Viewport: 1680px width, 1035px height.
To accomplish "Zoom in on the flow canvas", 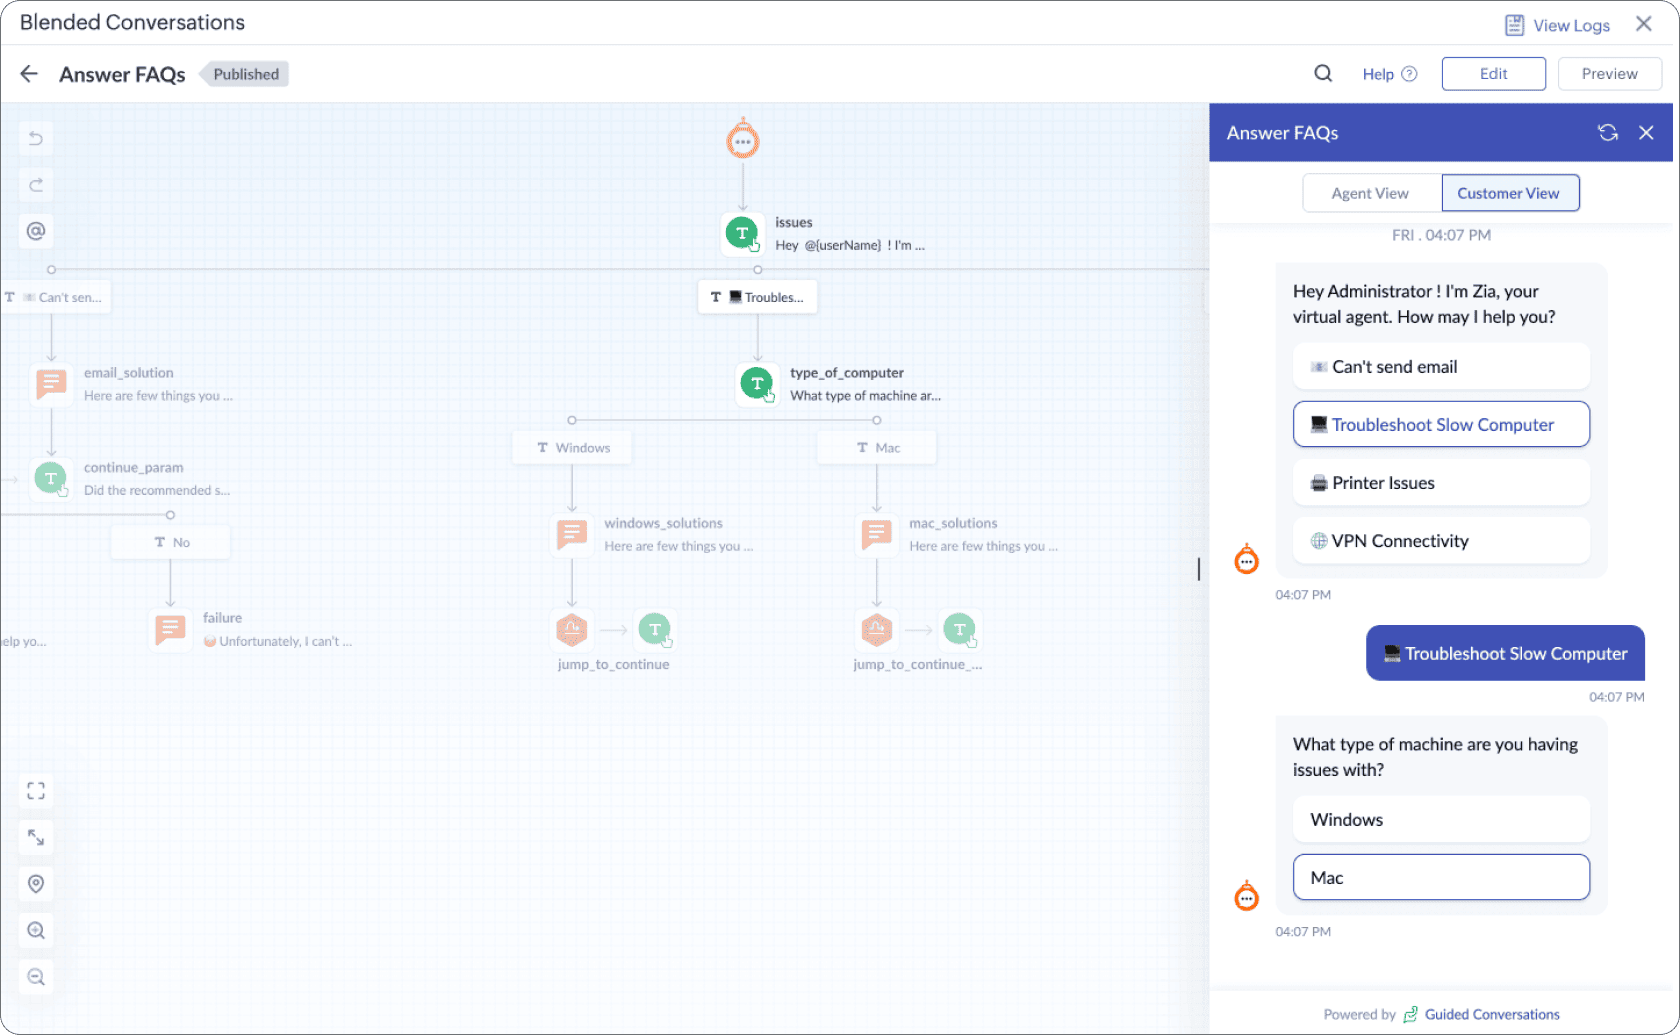I will [36, 931].
